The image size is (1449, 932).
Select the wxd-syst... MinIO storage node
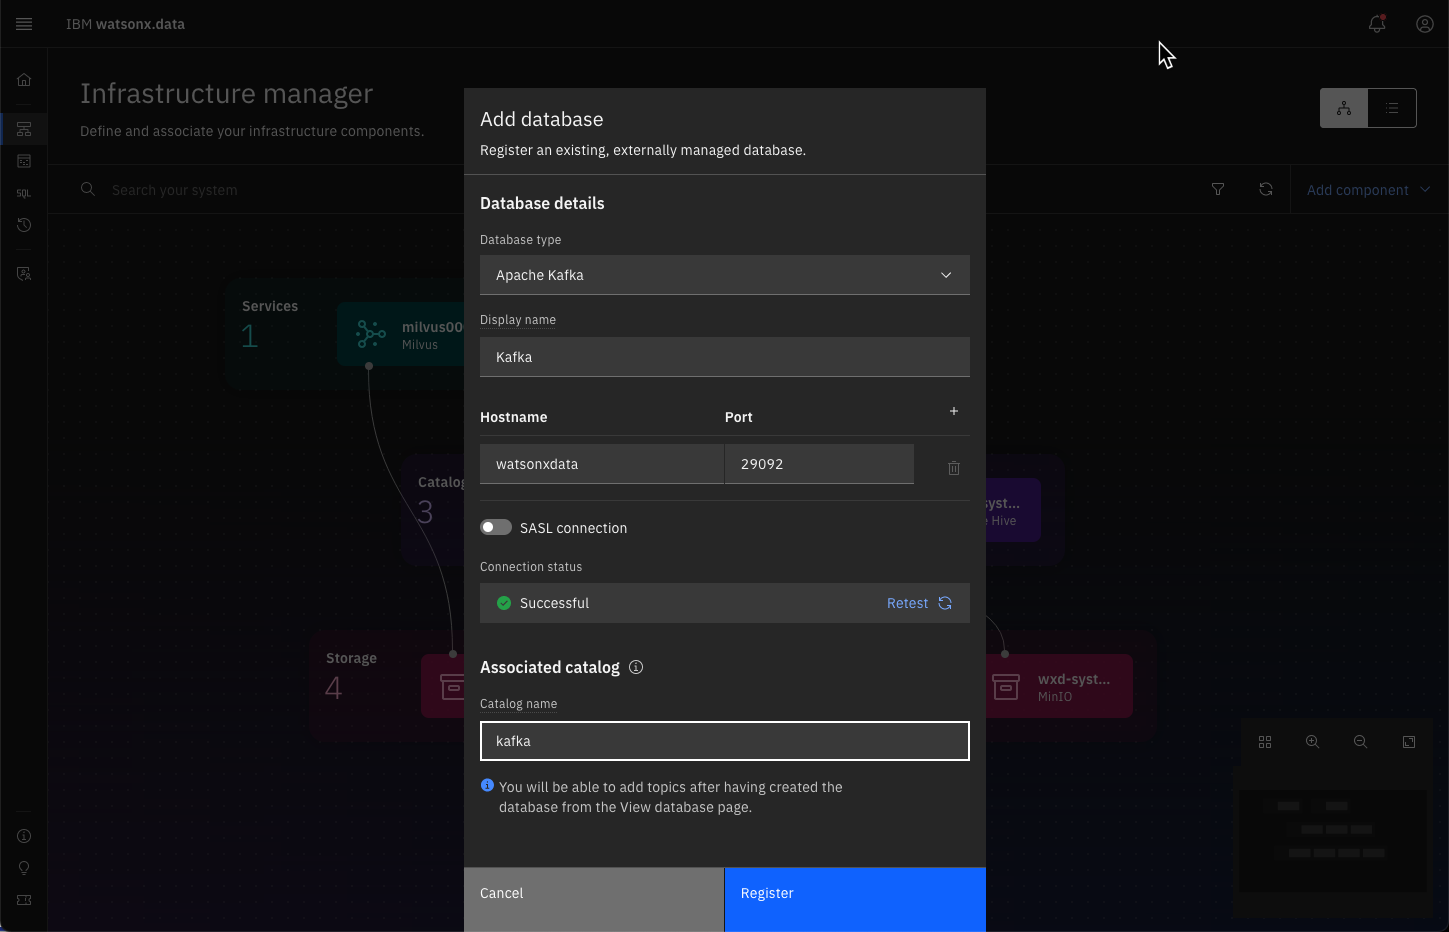tap(1058, 686)
